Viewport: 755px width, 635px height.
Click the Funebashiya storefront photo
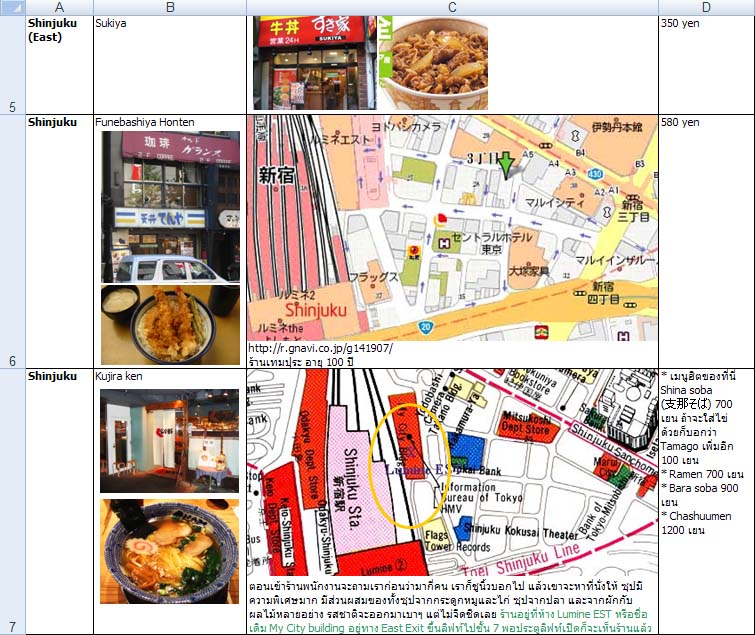point(170,207)
